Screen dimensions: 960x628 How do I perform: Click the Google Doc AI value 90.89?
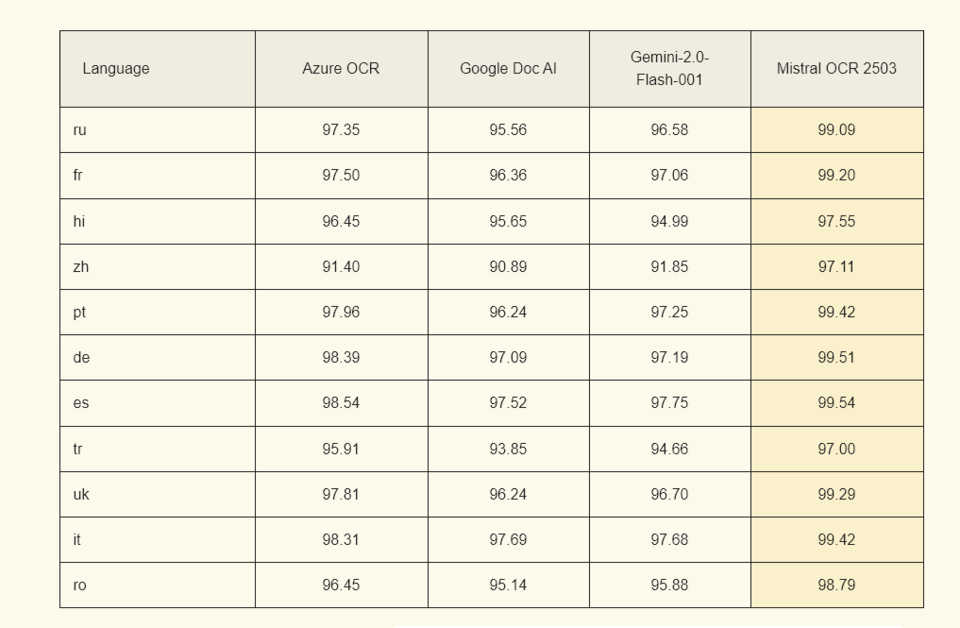(x=508, y=267)
